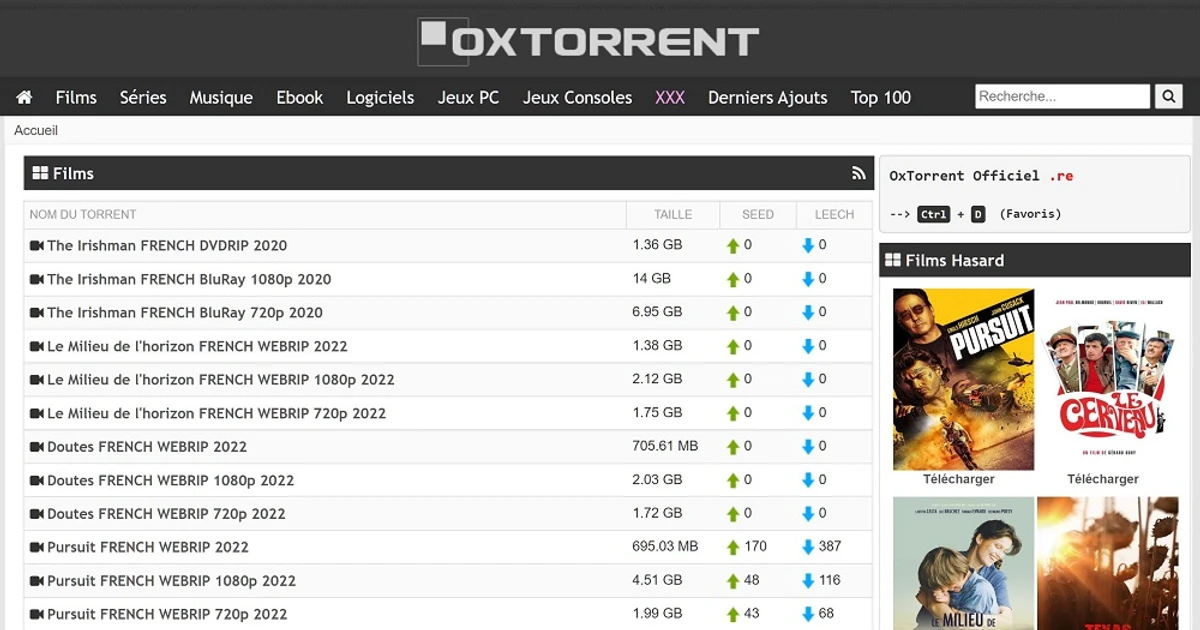Click the camera icon next to The Irishman DVDRIP

click(x=36, y=245)
